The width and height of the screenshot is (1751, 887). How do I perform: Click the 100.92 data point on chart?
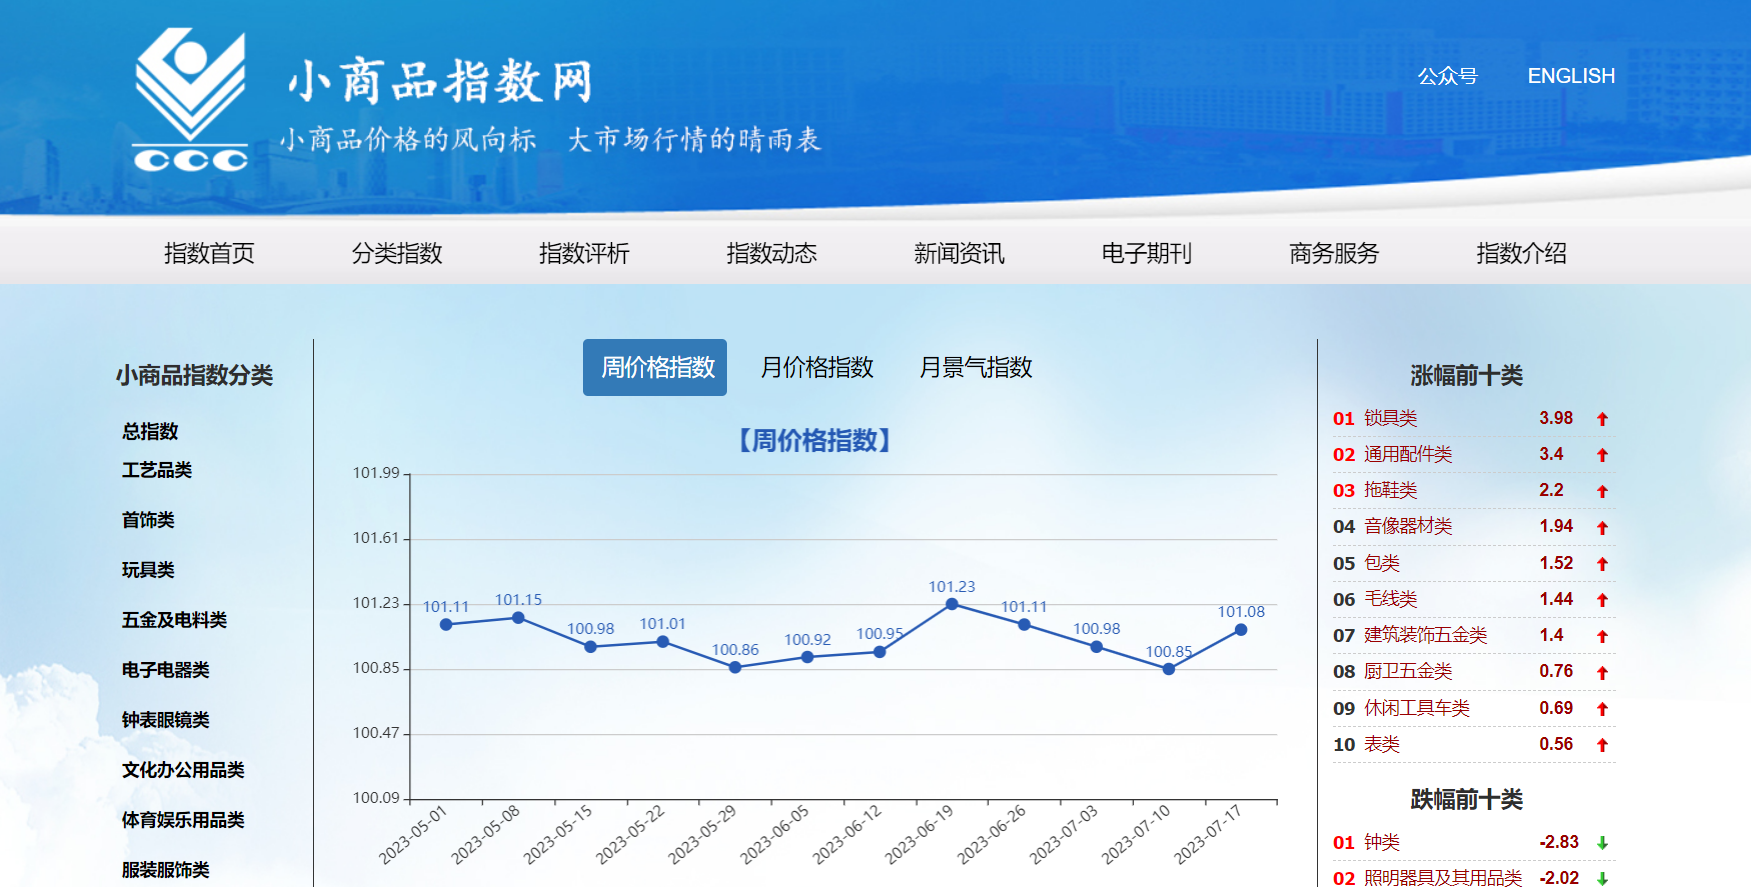pos(807,657)
